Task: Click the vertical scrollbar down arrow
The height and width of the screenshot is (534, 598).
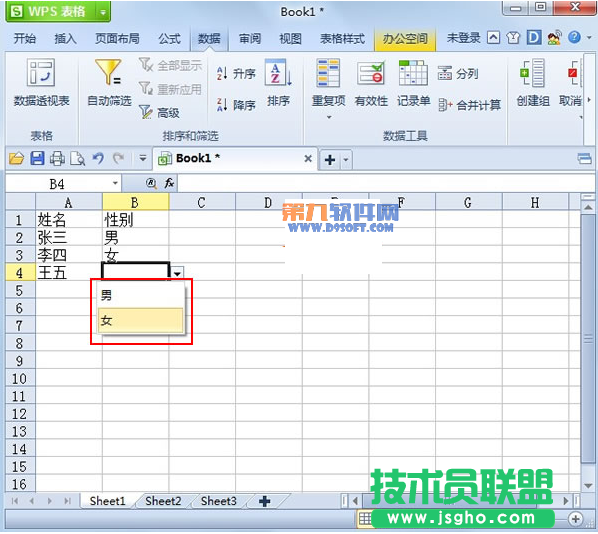Action: pos(588,486)
